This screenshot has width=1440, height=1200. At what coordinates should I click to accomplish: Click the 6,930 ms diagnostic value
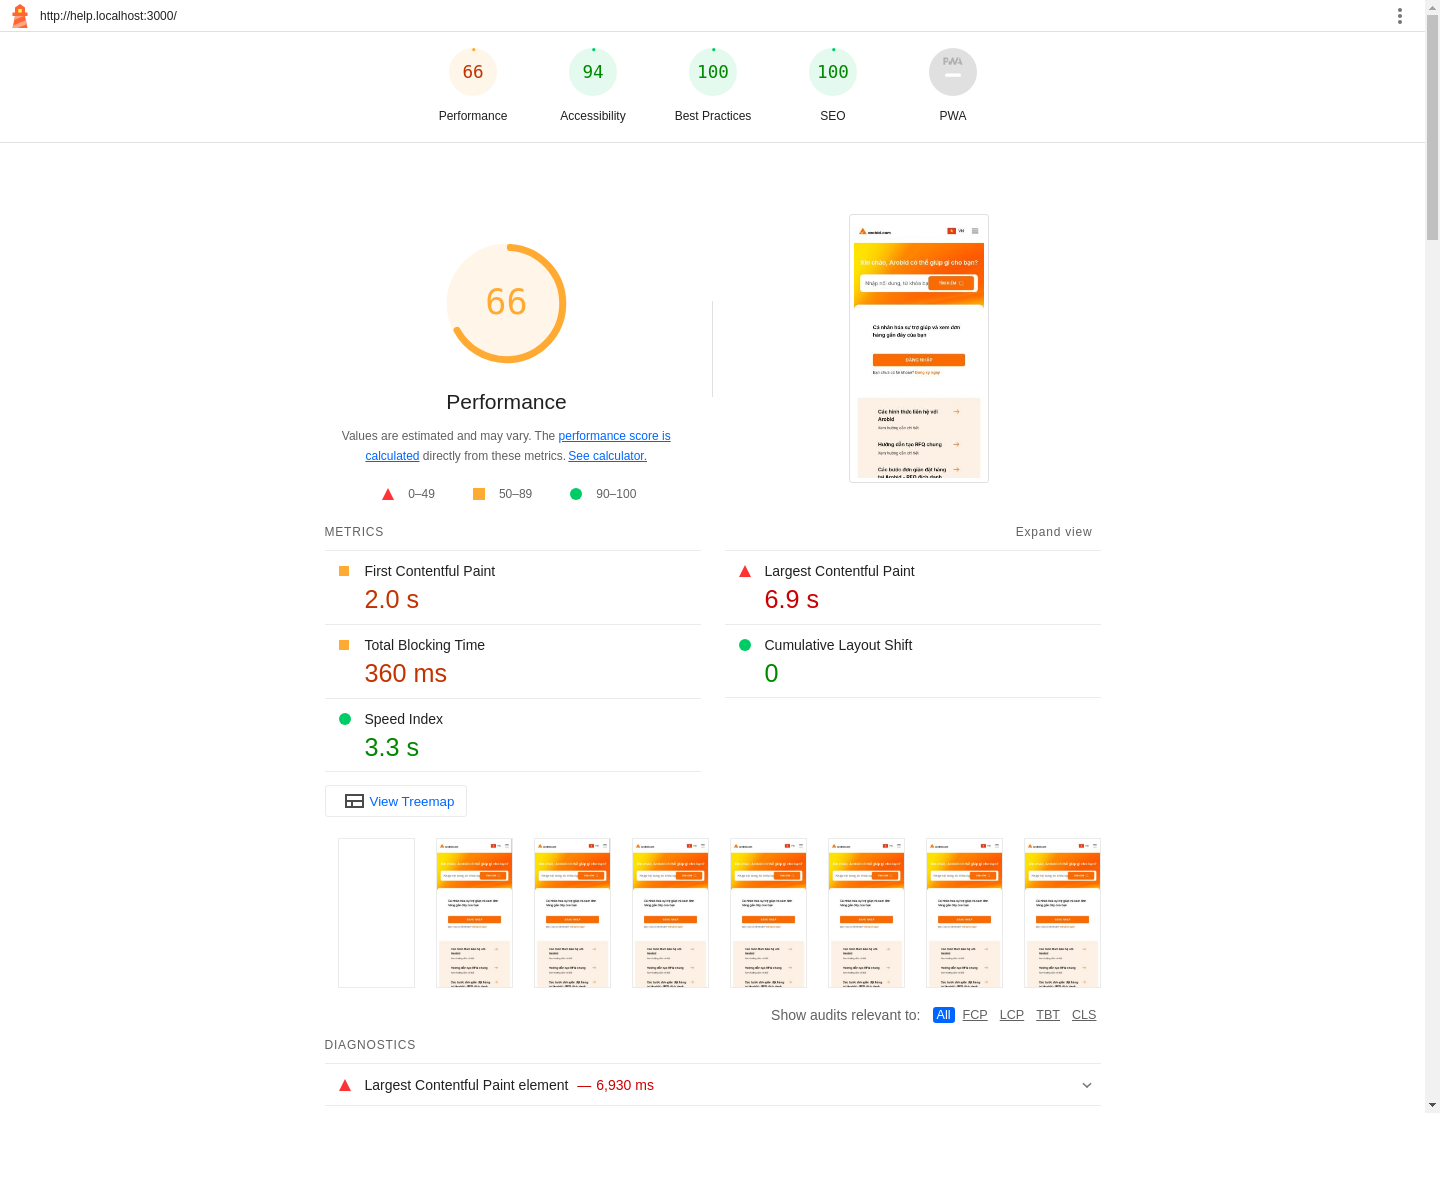click(x=625, y=1085)
